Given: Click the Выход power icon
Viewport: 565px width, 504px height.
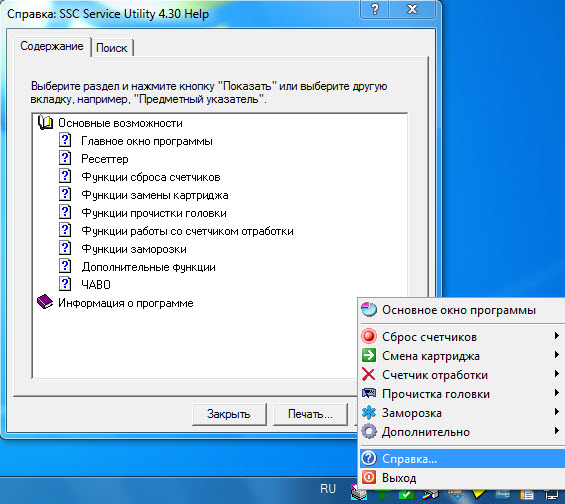Looking at the screenshot, I should (369, 477).
